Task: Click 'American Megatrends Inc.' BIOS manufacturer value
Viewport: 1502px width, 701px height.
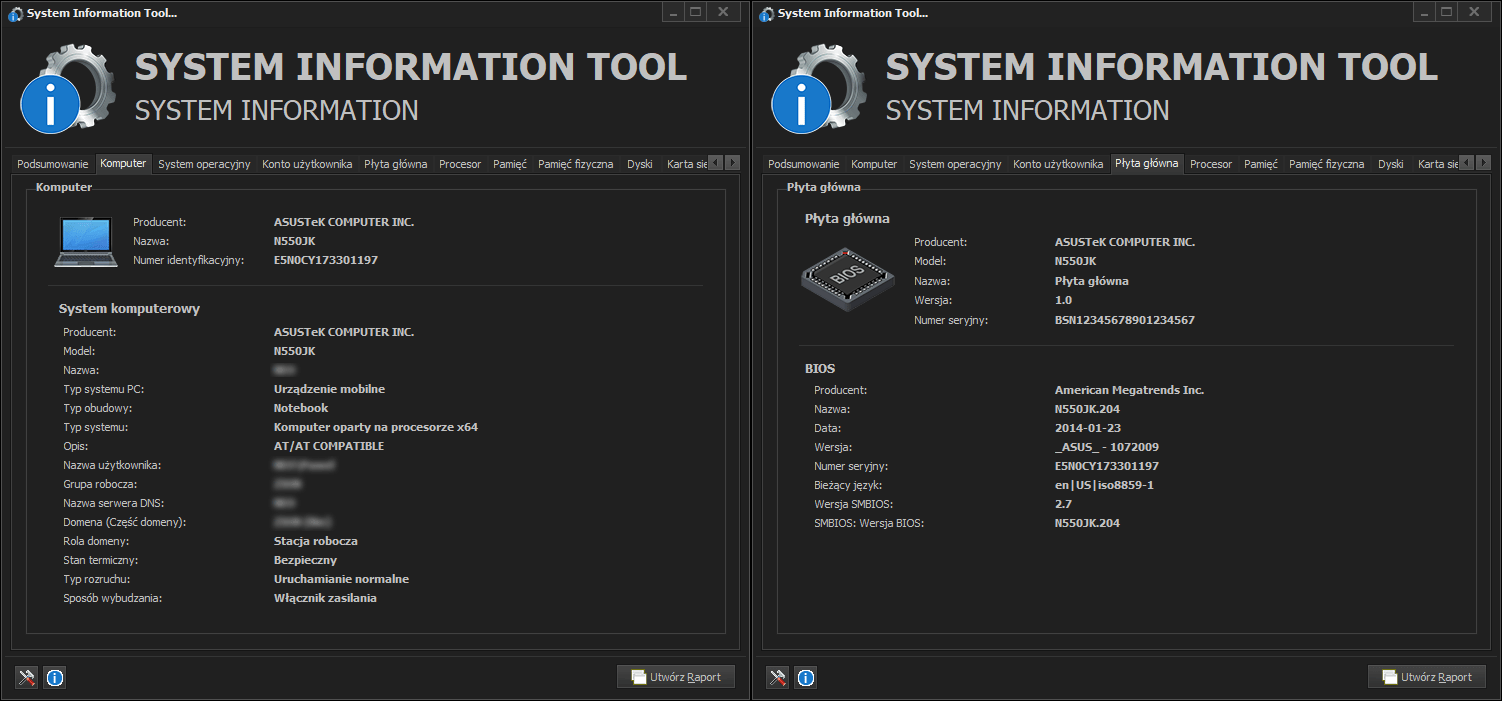Action: [1129, 390]
